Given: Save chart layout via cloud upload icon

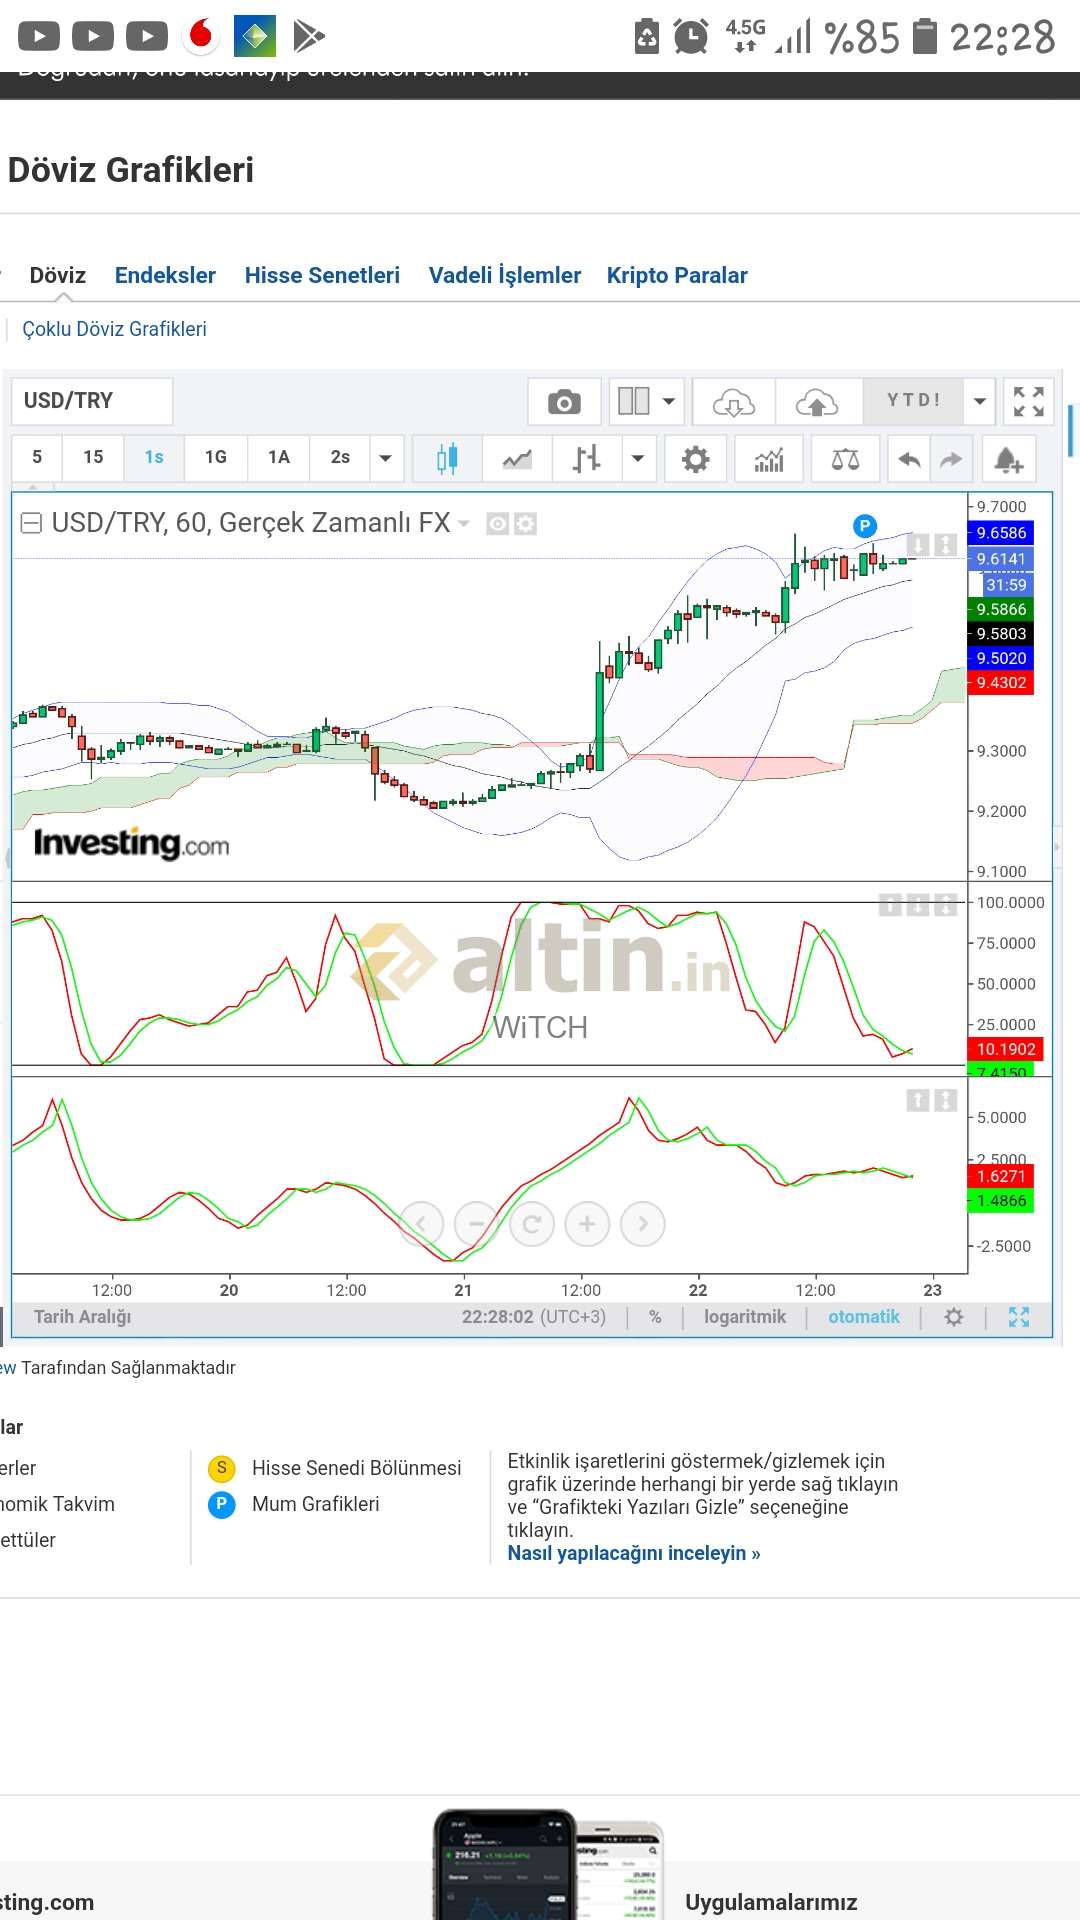Looking at the screenshot, I should pyautogui.click(x=817, y=402).
